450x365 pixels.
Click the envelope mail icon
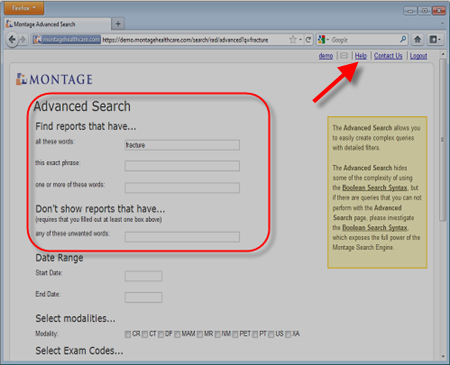(x=344, y=56)
